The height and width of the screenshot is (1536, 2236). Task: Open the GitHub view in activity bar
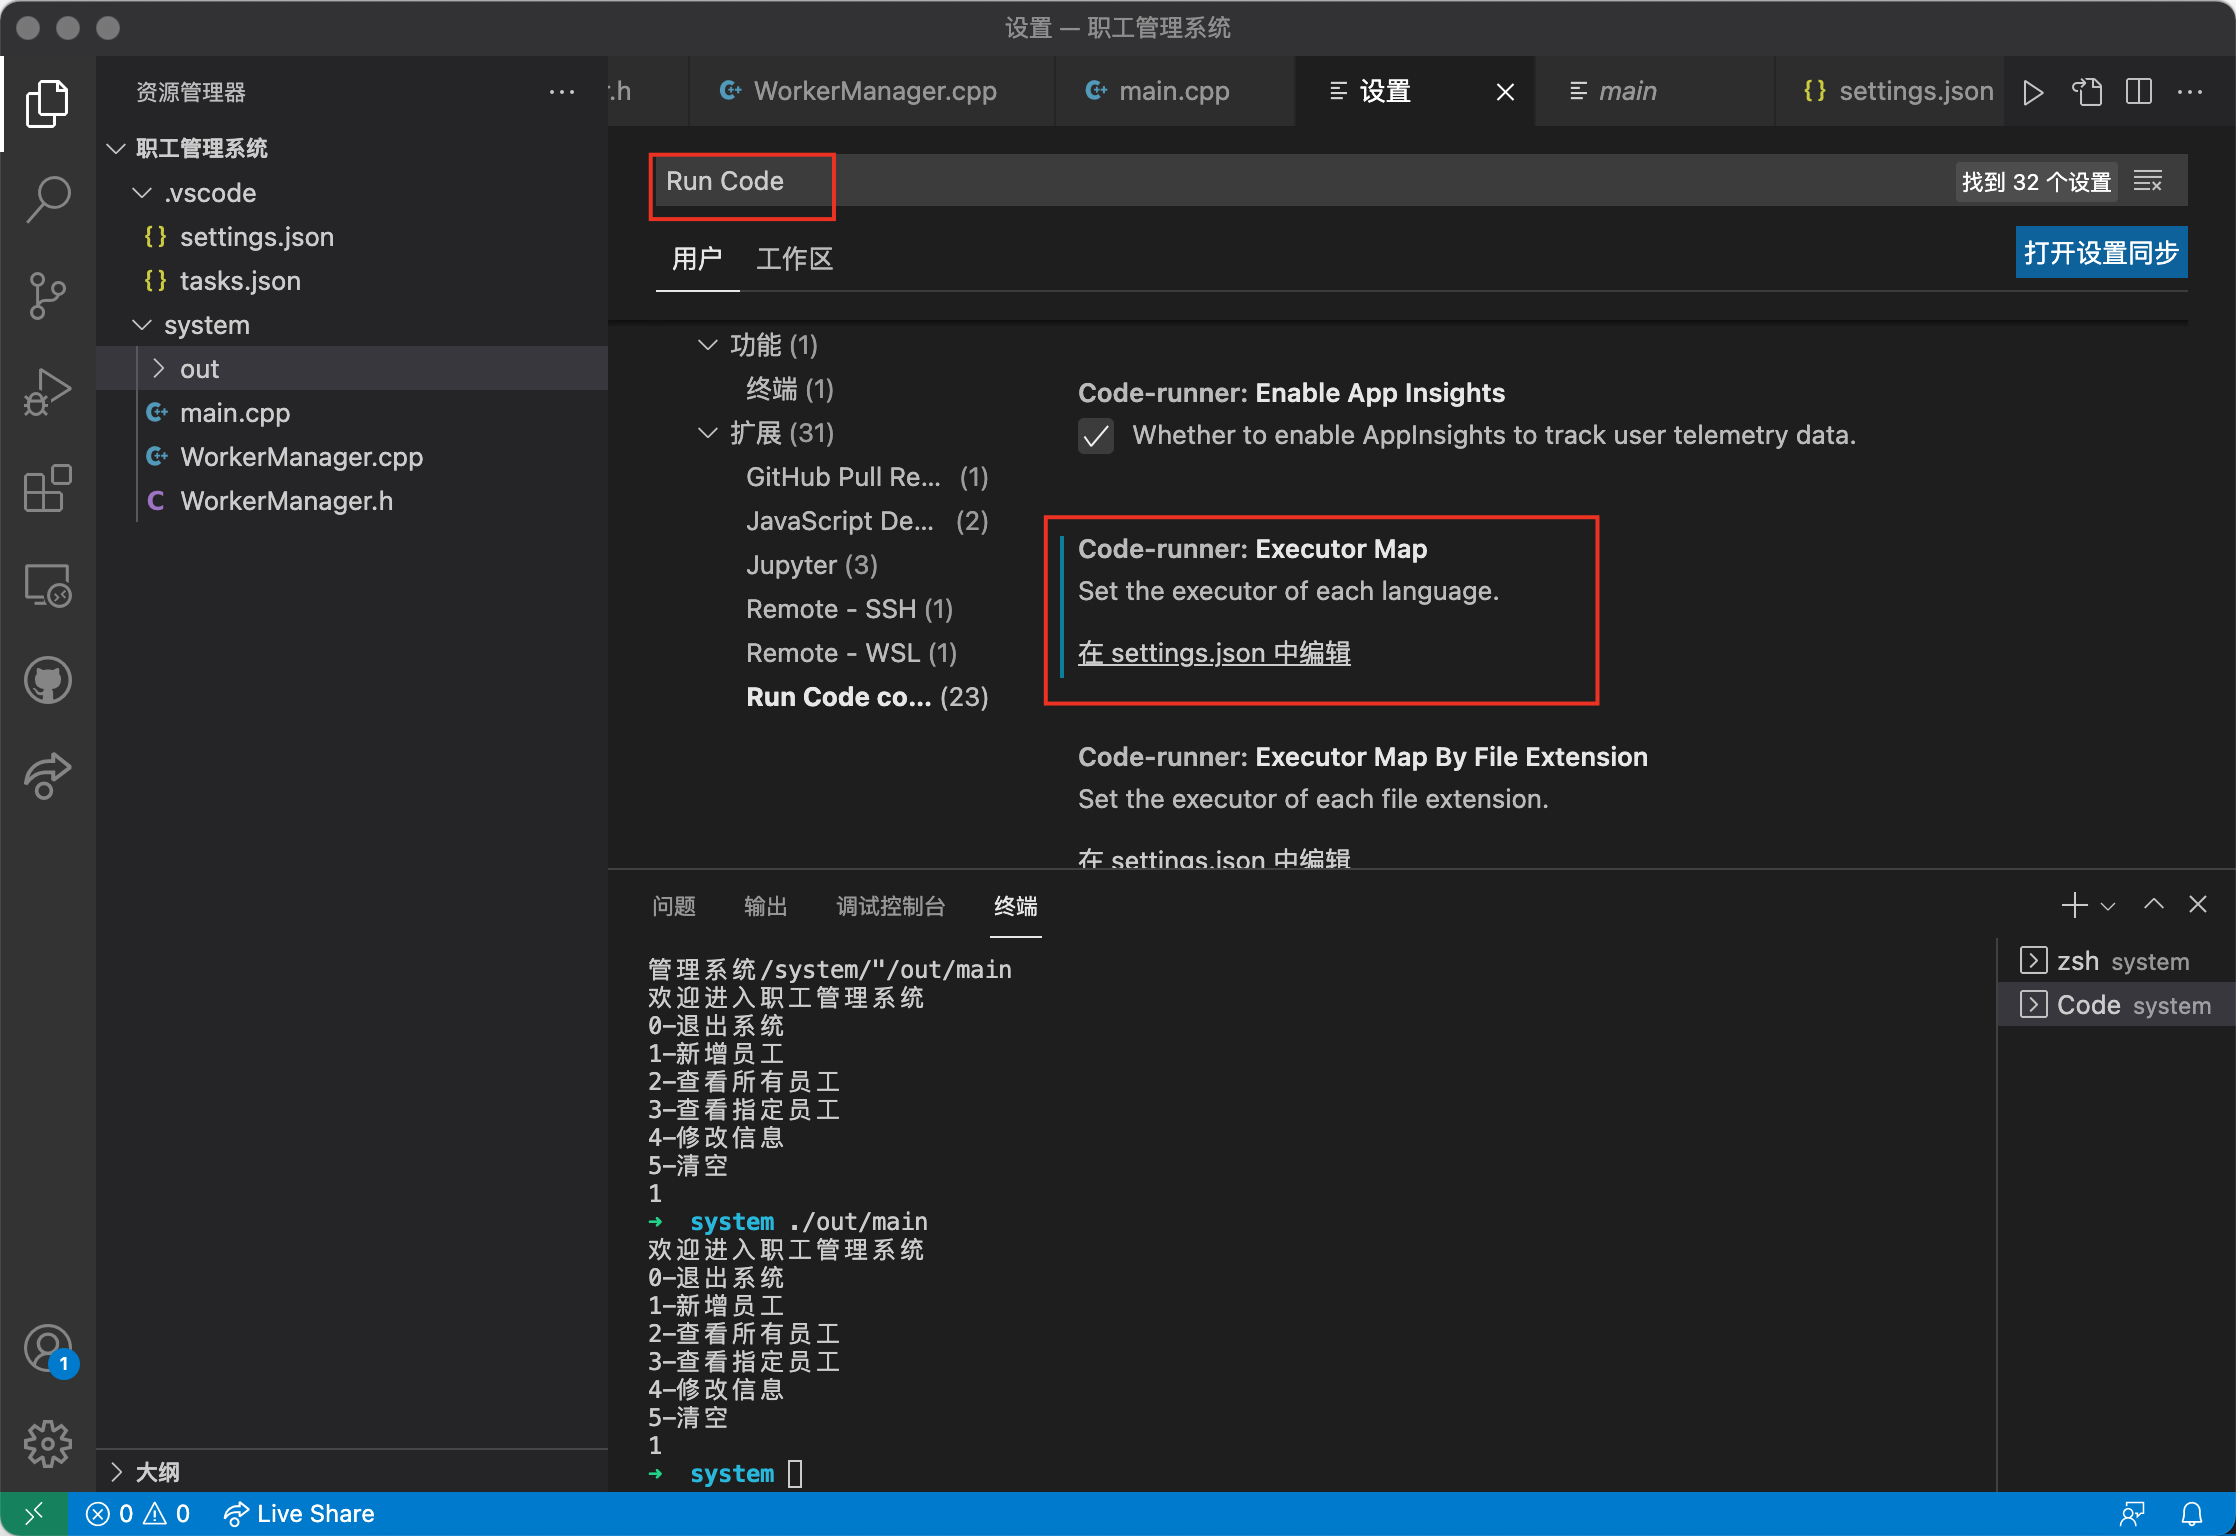point(47,681)
